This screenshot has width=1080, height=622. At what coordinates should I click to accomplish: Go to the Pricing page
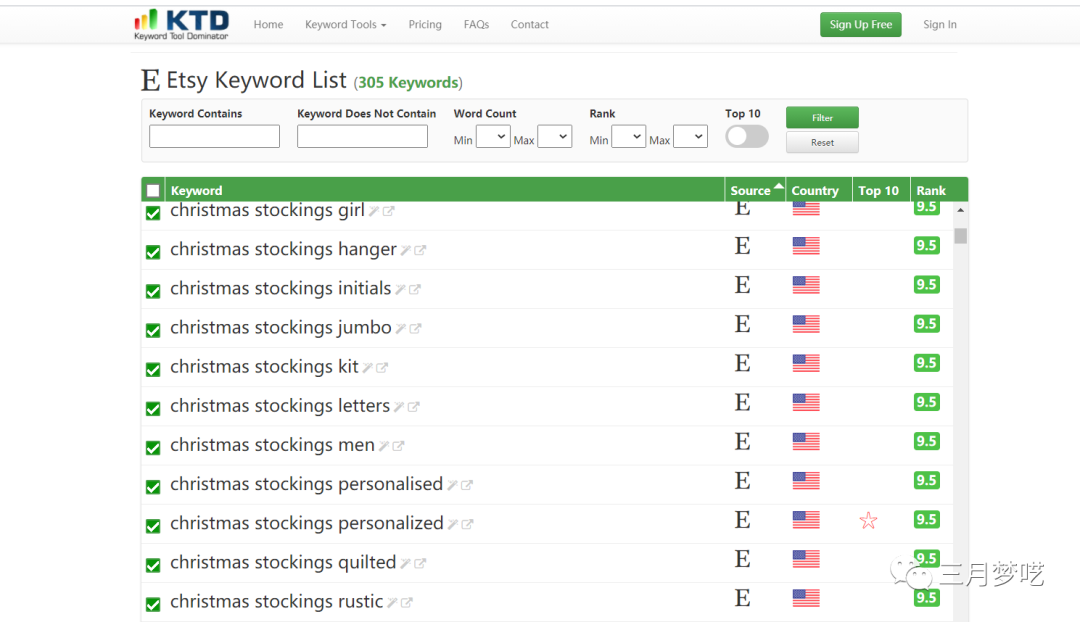click(x=425, y=24)
